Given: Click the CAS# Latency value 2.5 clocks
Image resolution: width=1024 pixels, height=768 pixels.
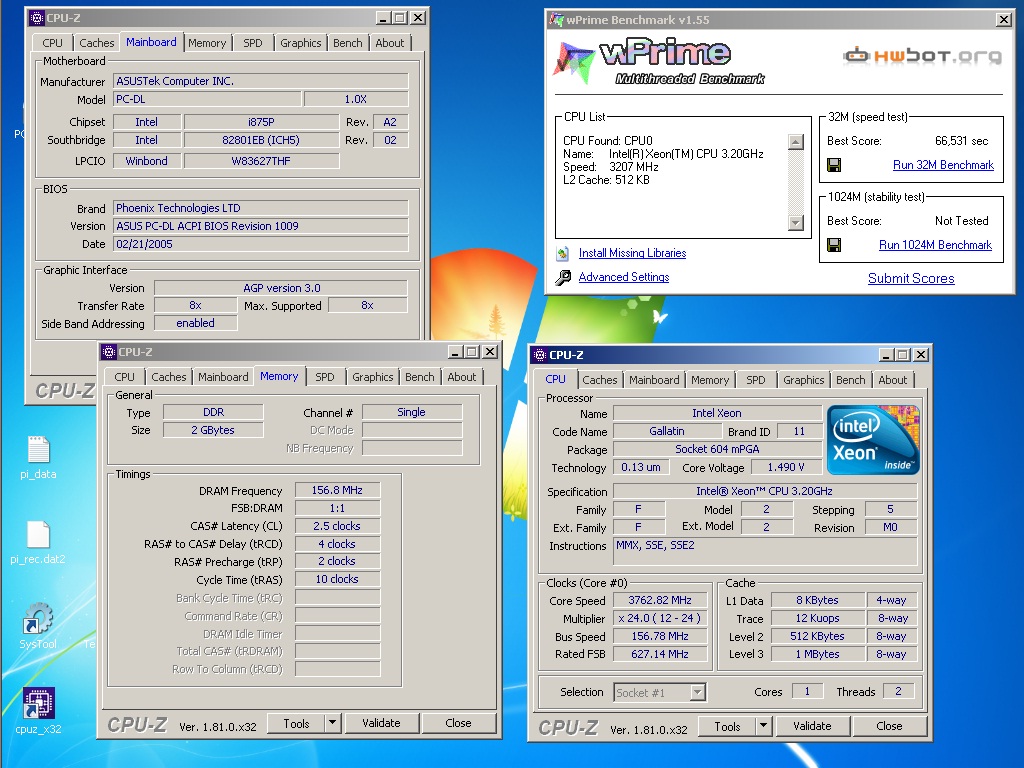Looking at the screenshot, I should [x=337, y=526].
